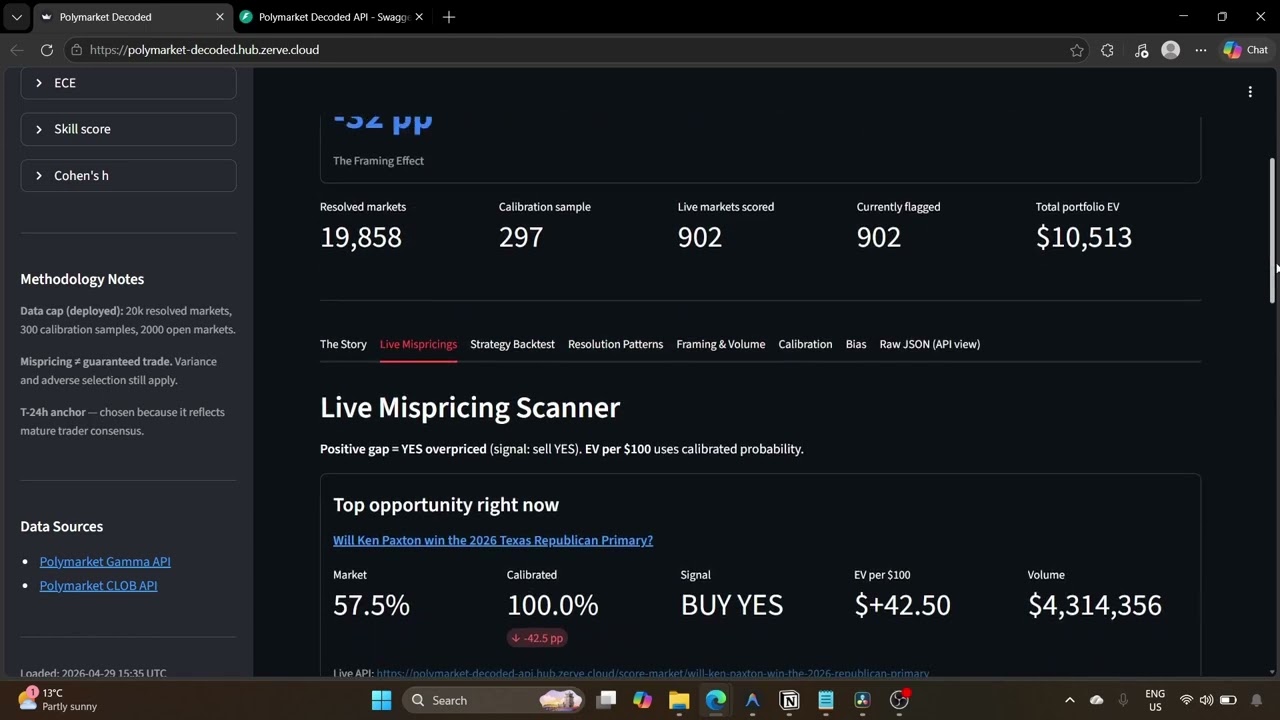
Task: Expand the ECE sidebar section
Action: pyautogui.click(x=128, y=83)
